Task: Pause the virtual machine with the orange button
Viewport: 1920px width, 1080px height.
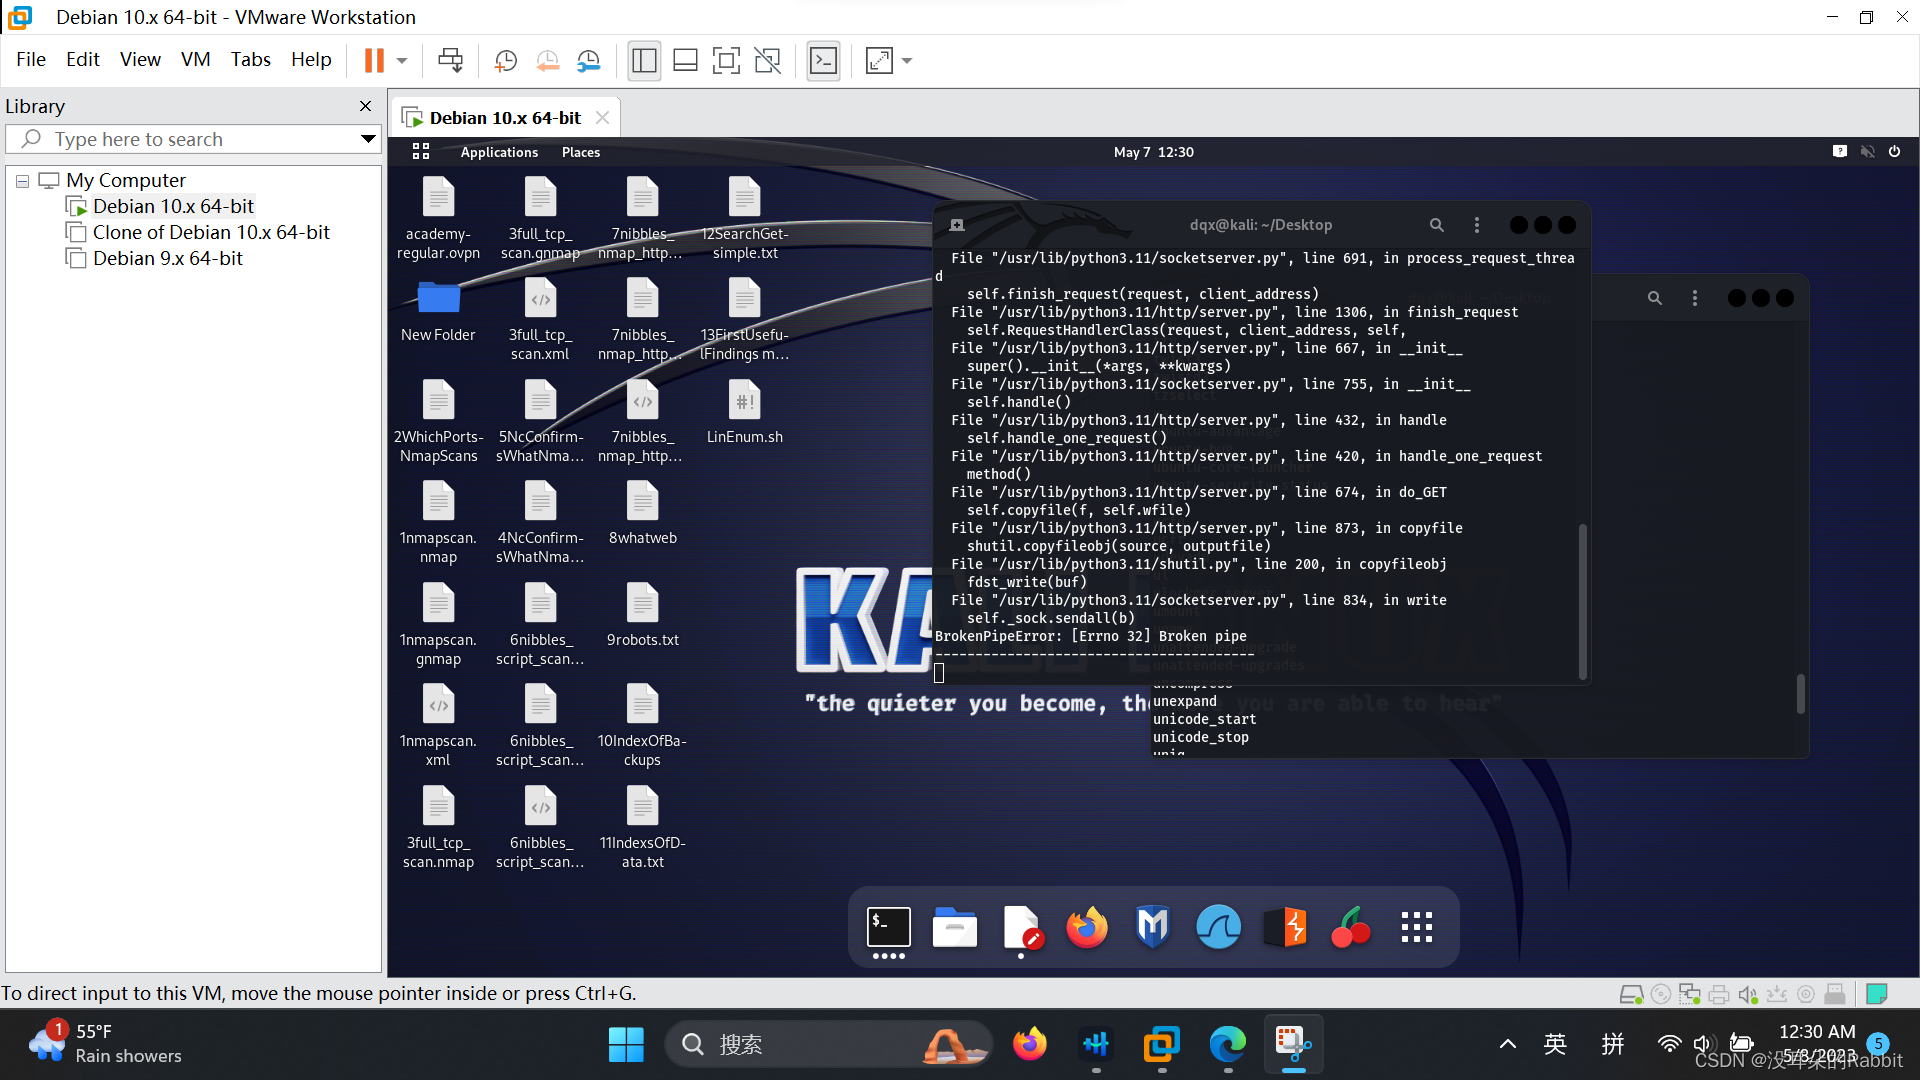Action: point(374,61)
